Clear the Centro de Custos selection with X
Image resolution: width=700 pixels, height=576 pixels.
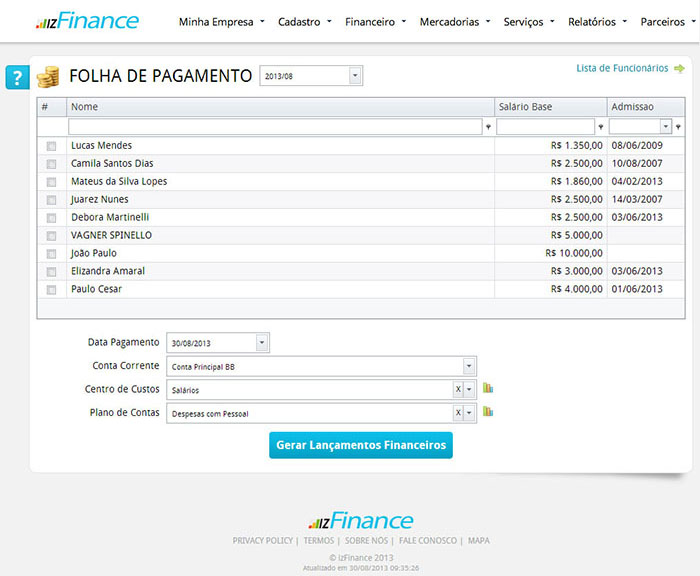coord(458,389)
